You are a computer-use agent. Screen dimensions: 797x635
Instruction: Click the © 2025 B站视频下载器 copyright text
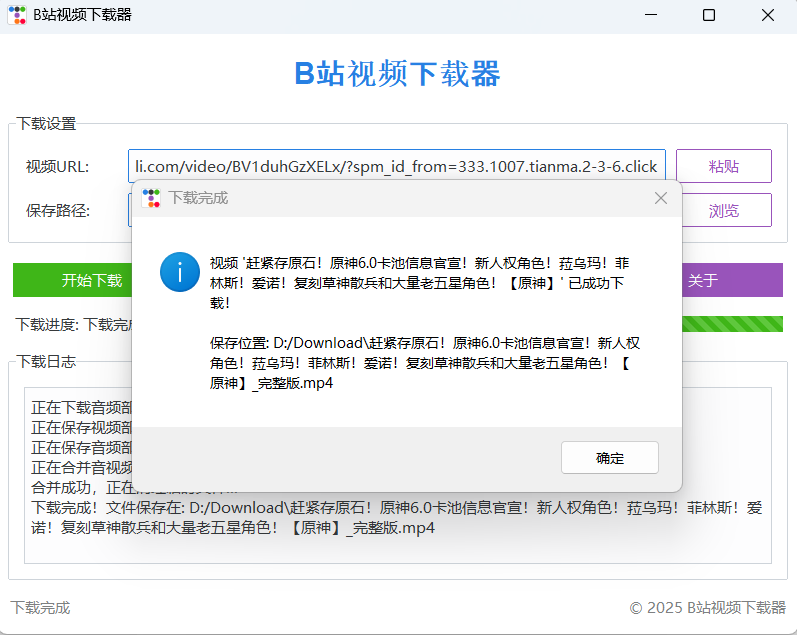tap(708, 608)
